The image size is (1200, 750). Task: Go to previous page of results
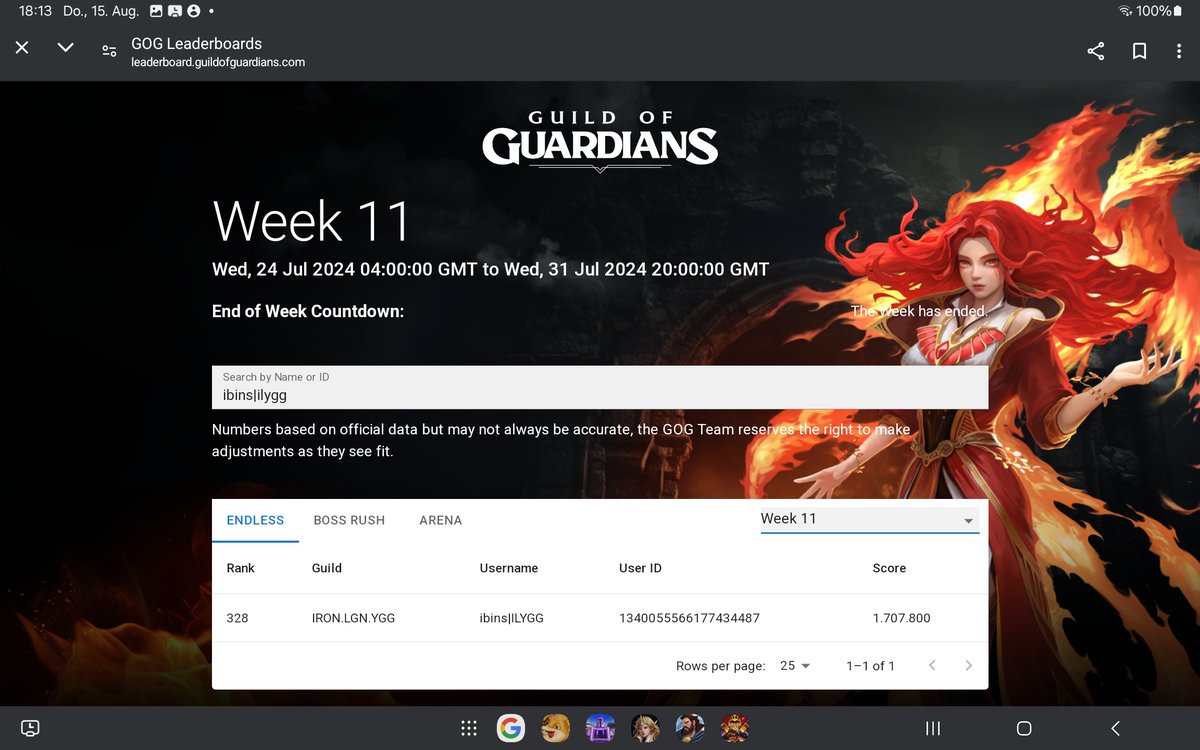[x=932, y=666]
